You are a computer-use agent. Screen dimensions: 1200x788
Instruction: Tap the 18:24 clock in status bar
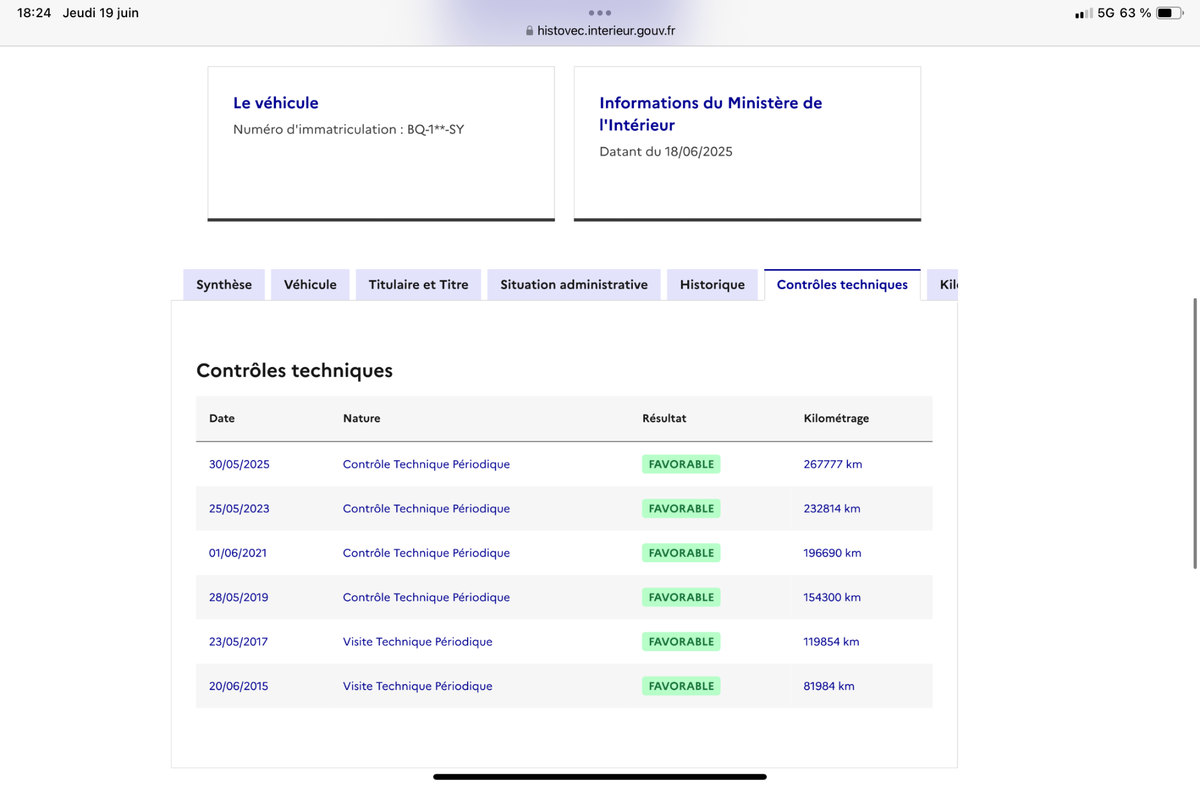click(x=34, y=13)
